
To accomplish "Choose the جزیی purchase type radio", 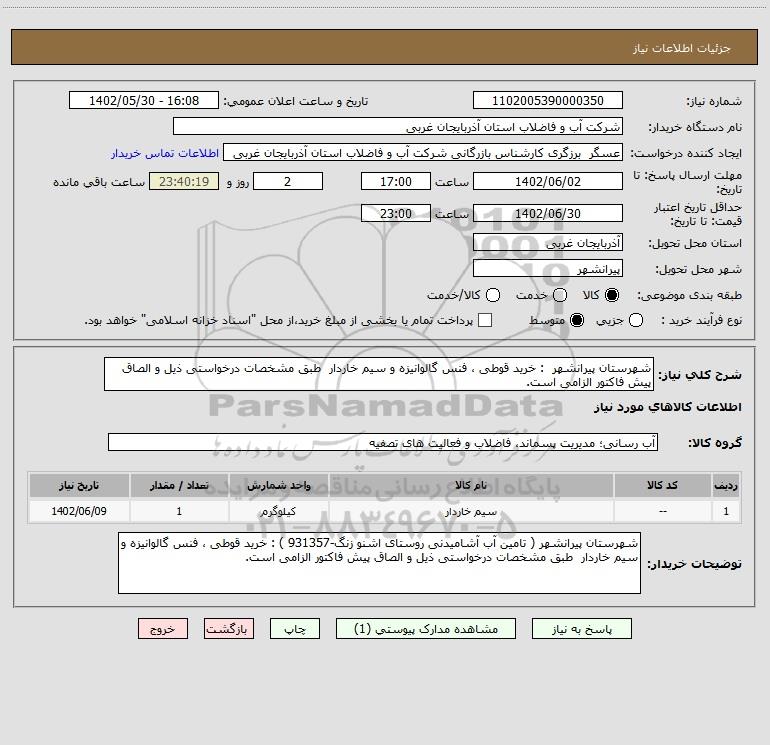I will click(636, 320).
